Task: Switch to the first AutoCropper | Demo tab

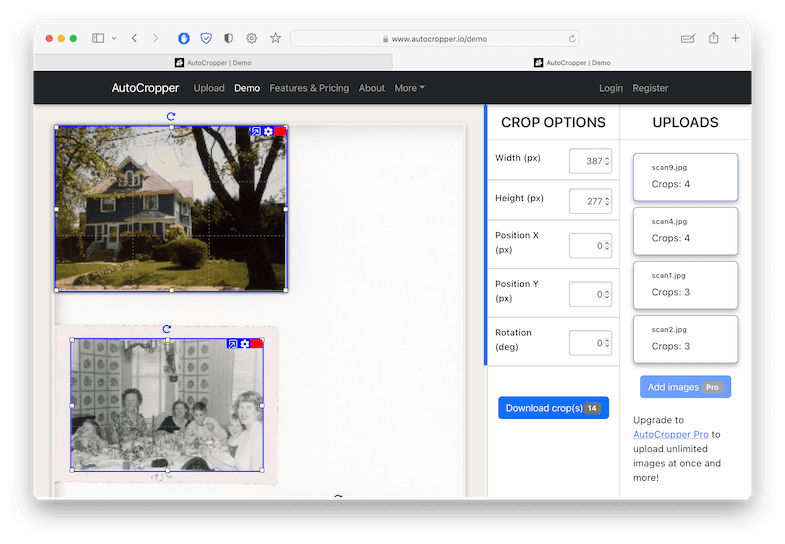Action: pos(213,63)
